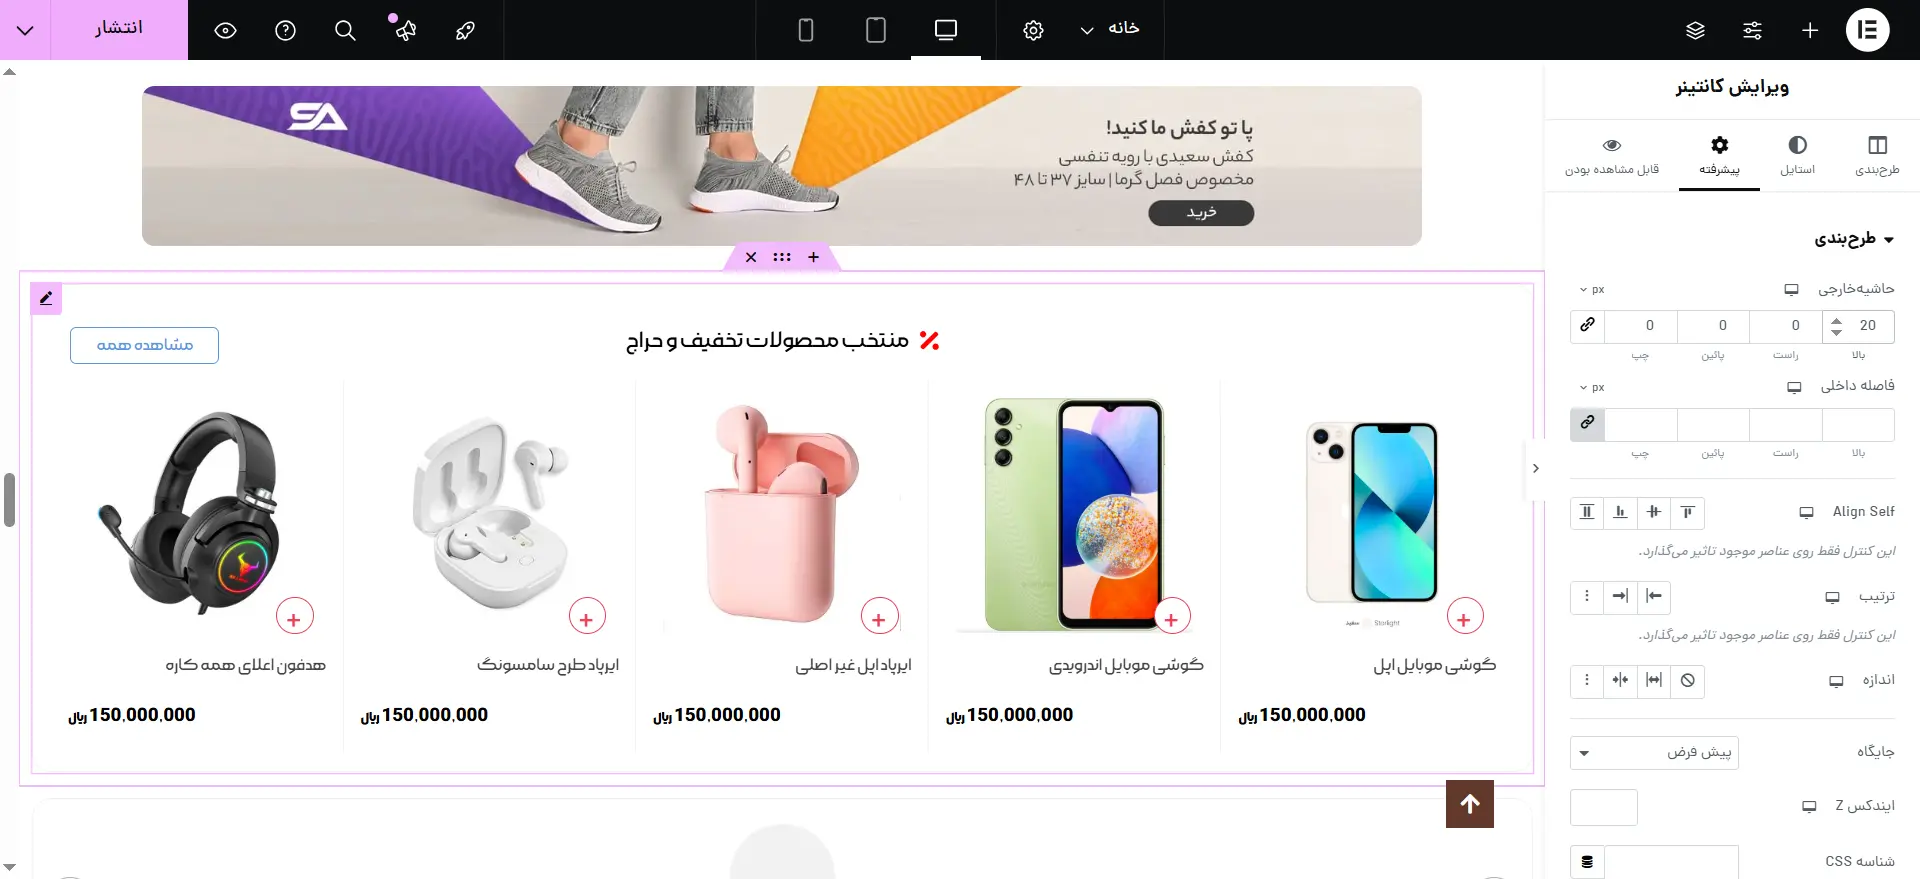
Task: Open the جایگاه position dropdown
Action: pyautogui.click(x=1654, y=752)
